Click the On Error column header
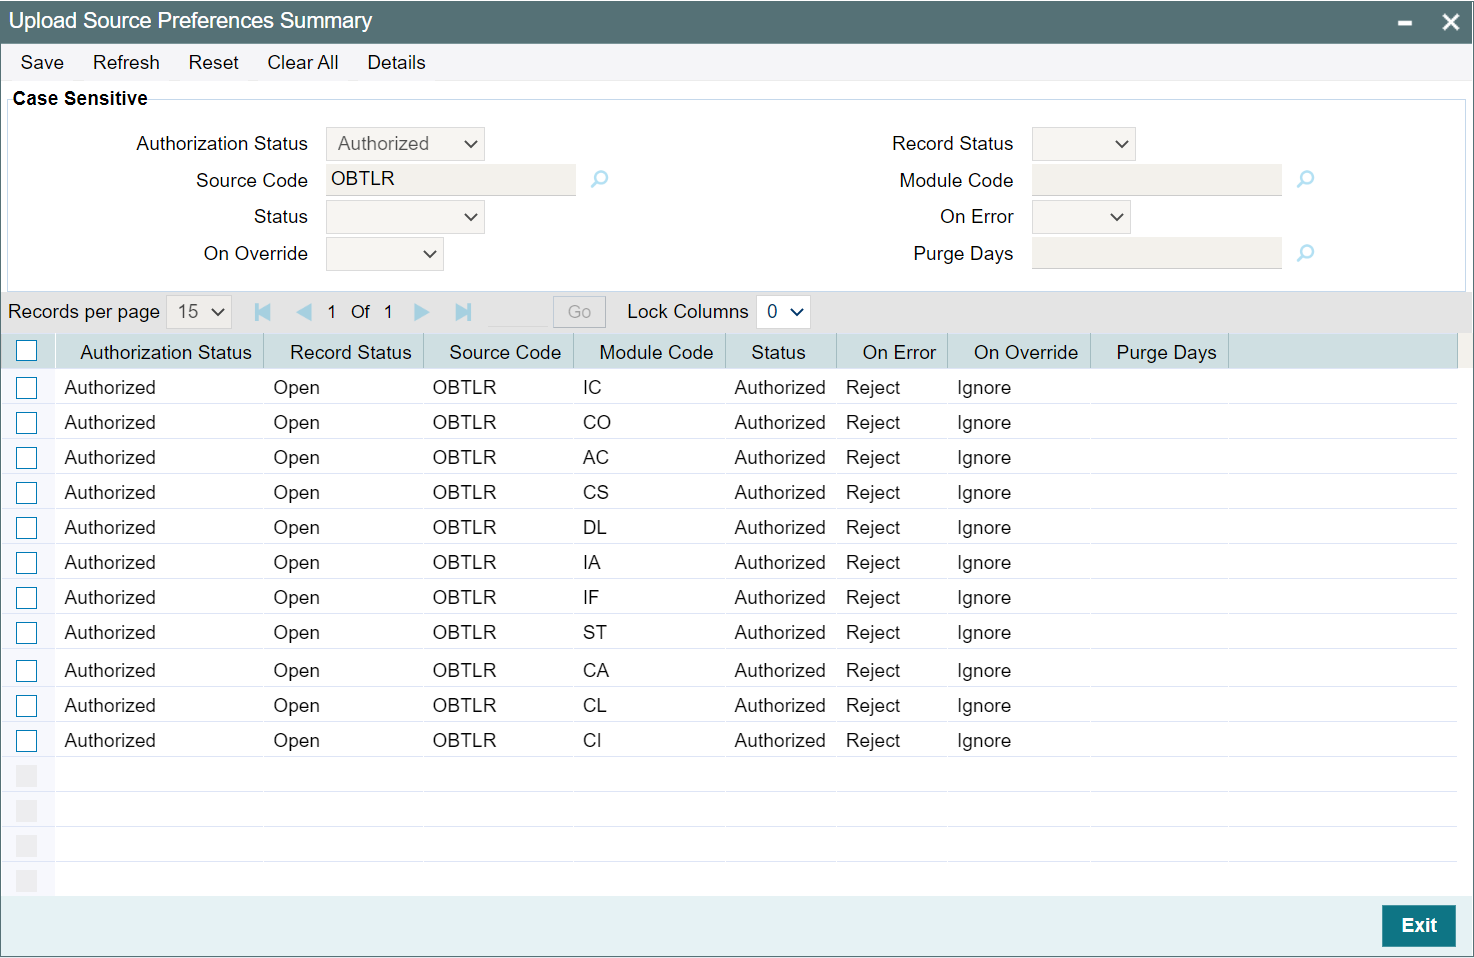The height and width of the screenshot is (958, 1474). [899, 352]
